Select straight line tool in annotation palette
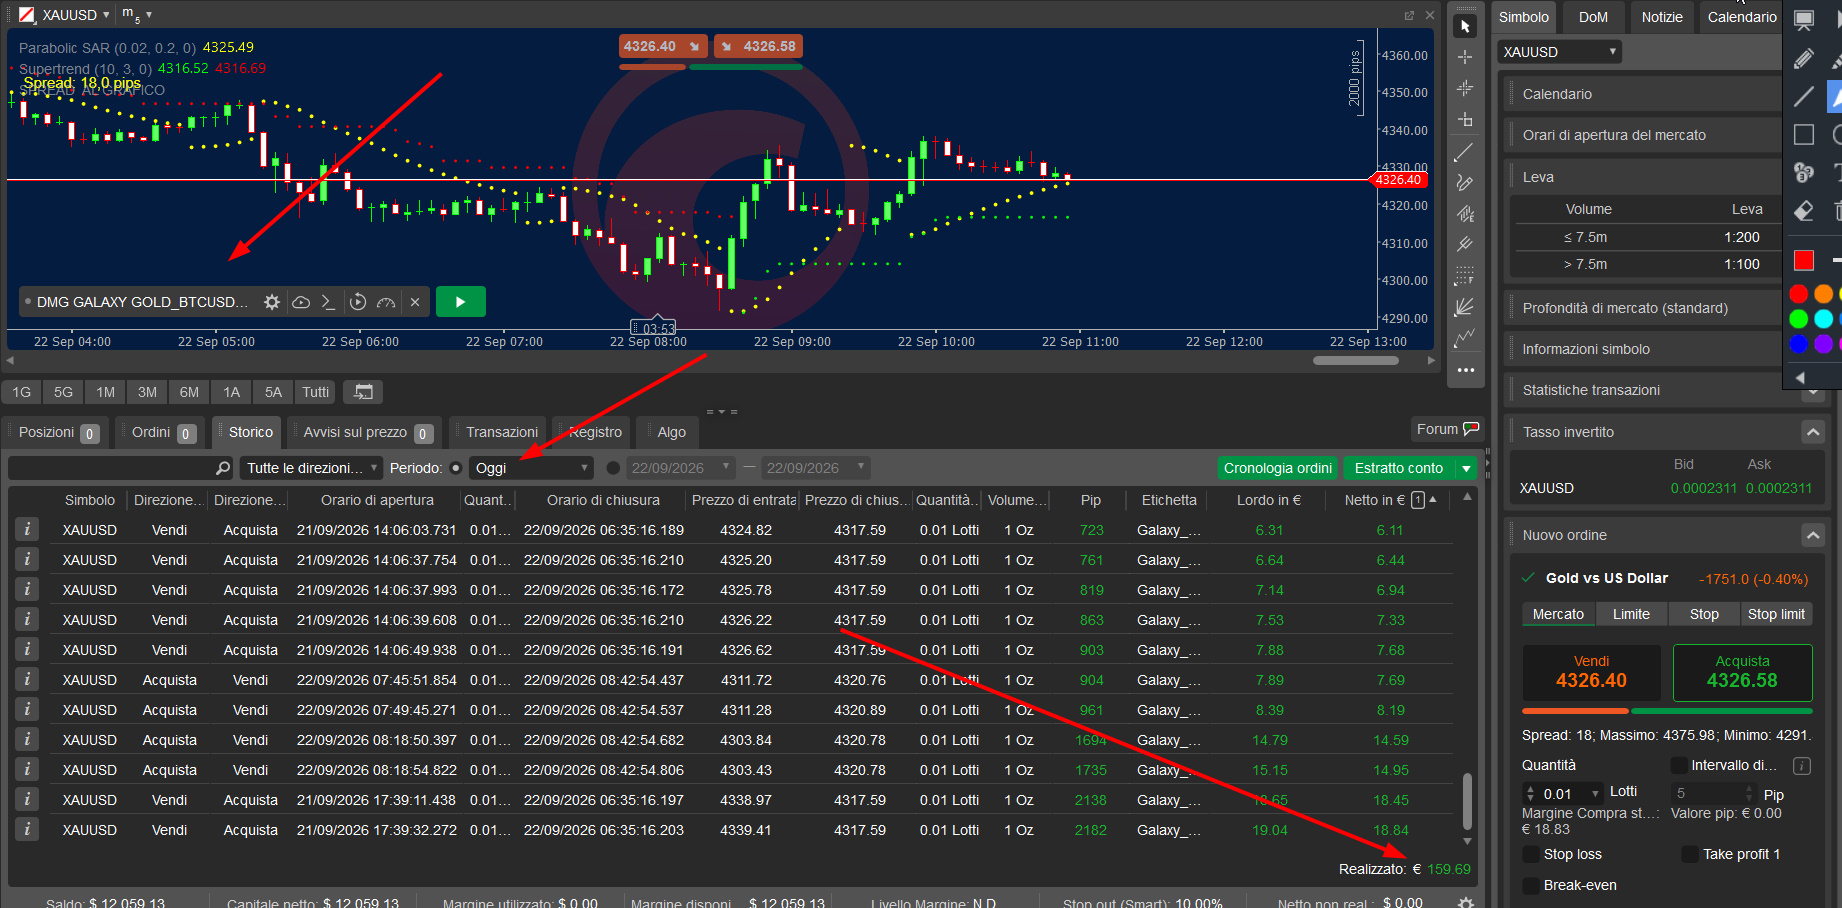1842x908 pixels. (1804, 96)
